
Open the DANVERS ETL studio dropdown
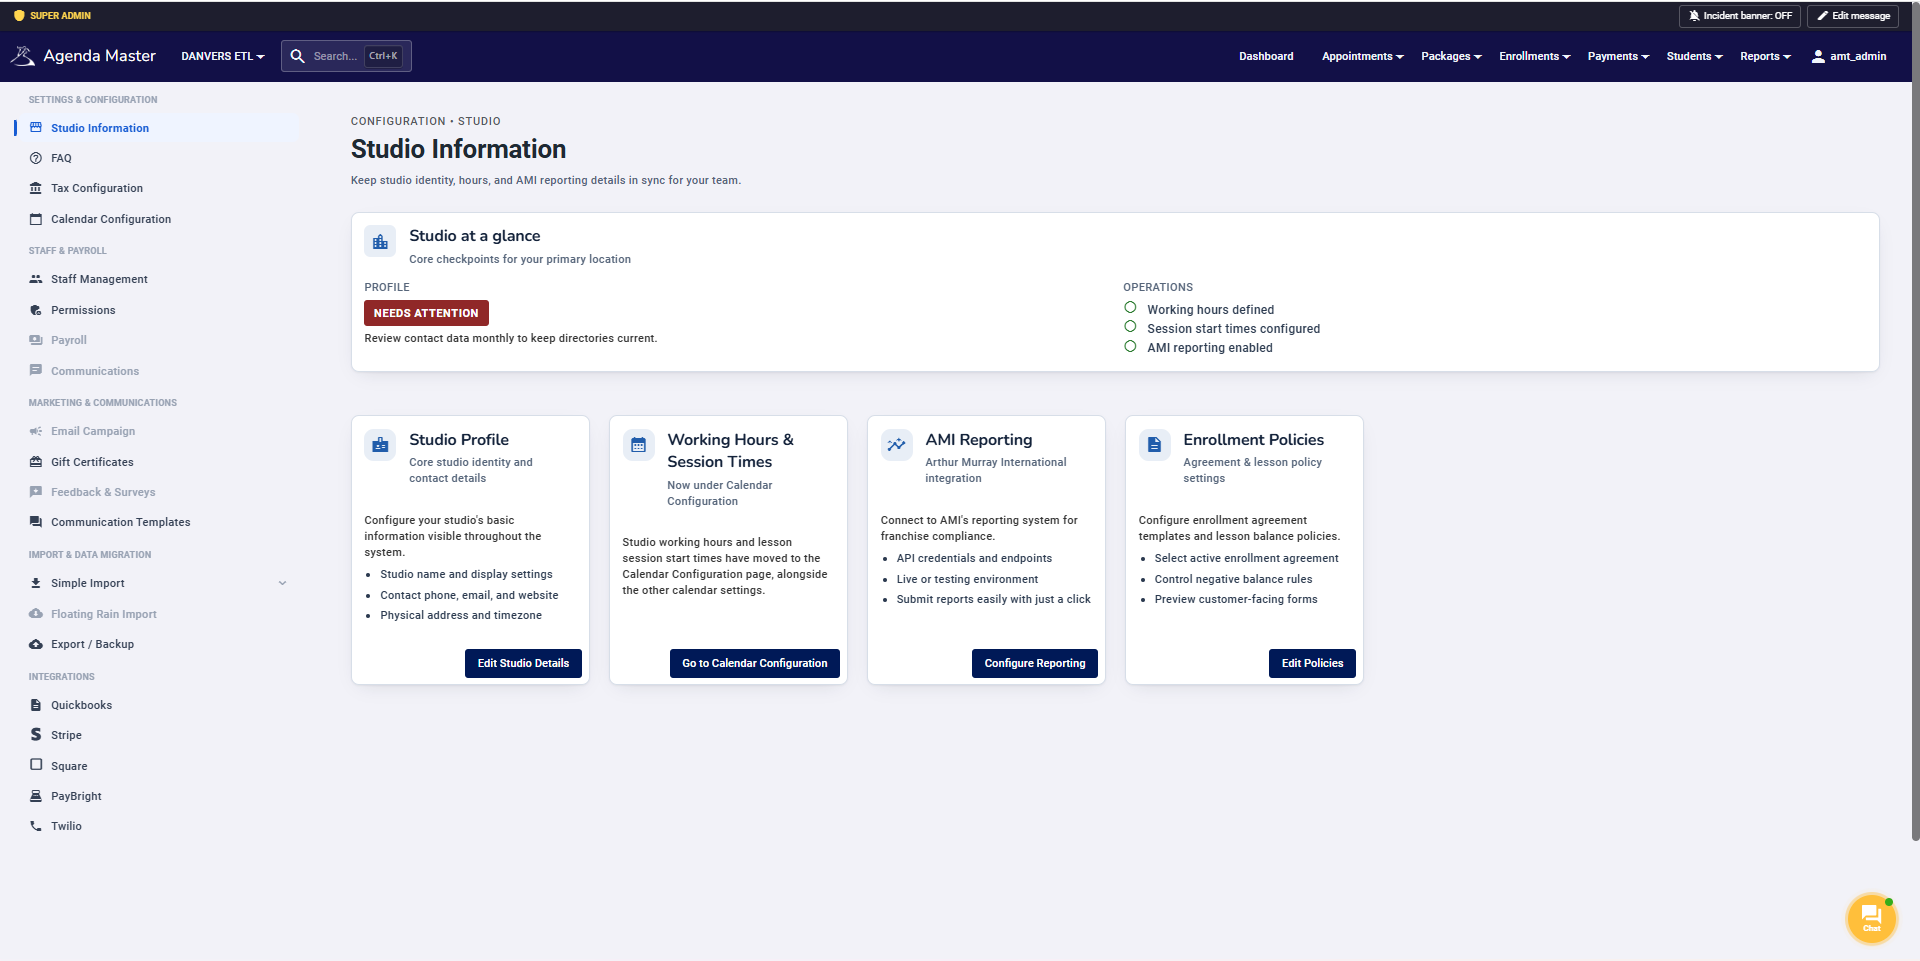pyautogui.click(x=223, y=56)
